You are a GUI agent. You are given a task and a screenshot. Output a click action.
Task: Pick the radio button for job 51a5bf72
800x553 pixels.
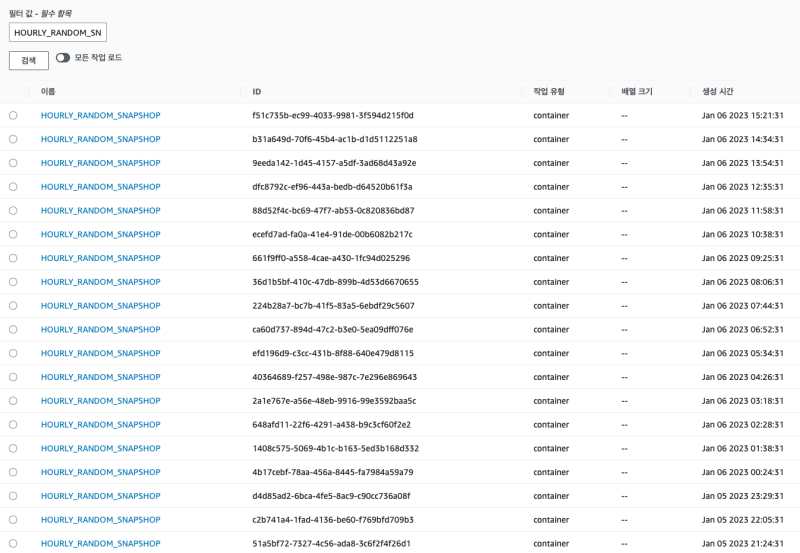[13, 544]
